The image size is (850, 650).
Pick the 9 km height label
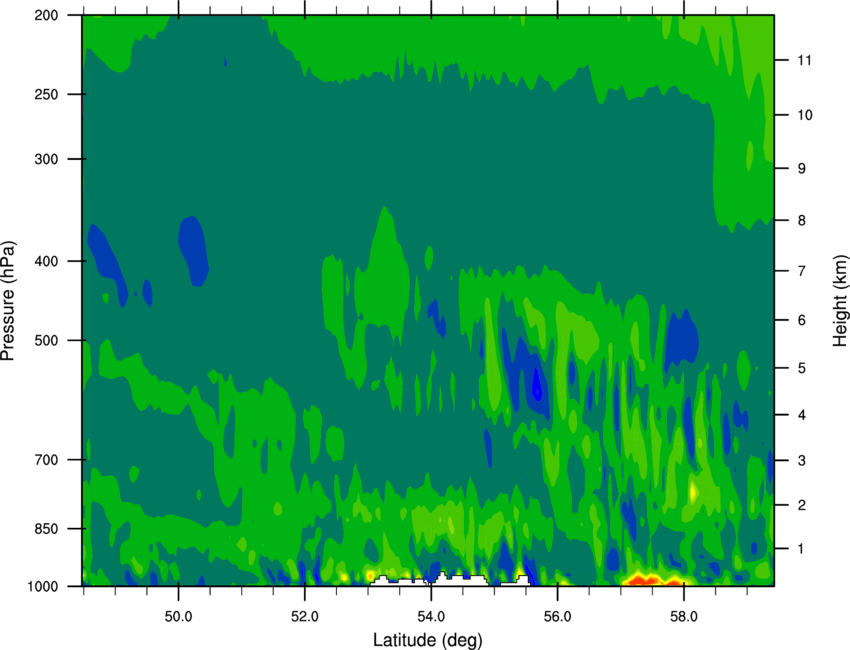pos(801,169)
